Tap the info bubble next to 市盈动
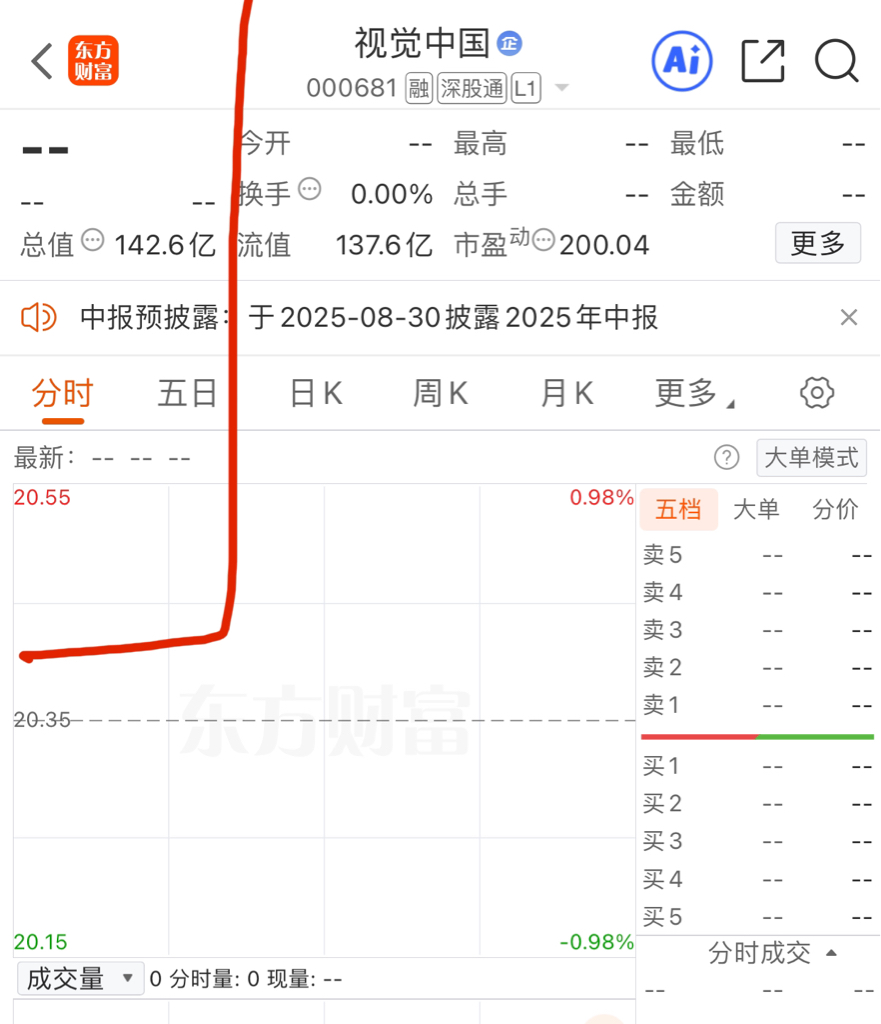Viewport: 881px width, 1024px height. click(x=543, y=240)
